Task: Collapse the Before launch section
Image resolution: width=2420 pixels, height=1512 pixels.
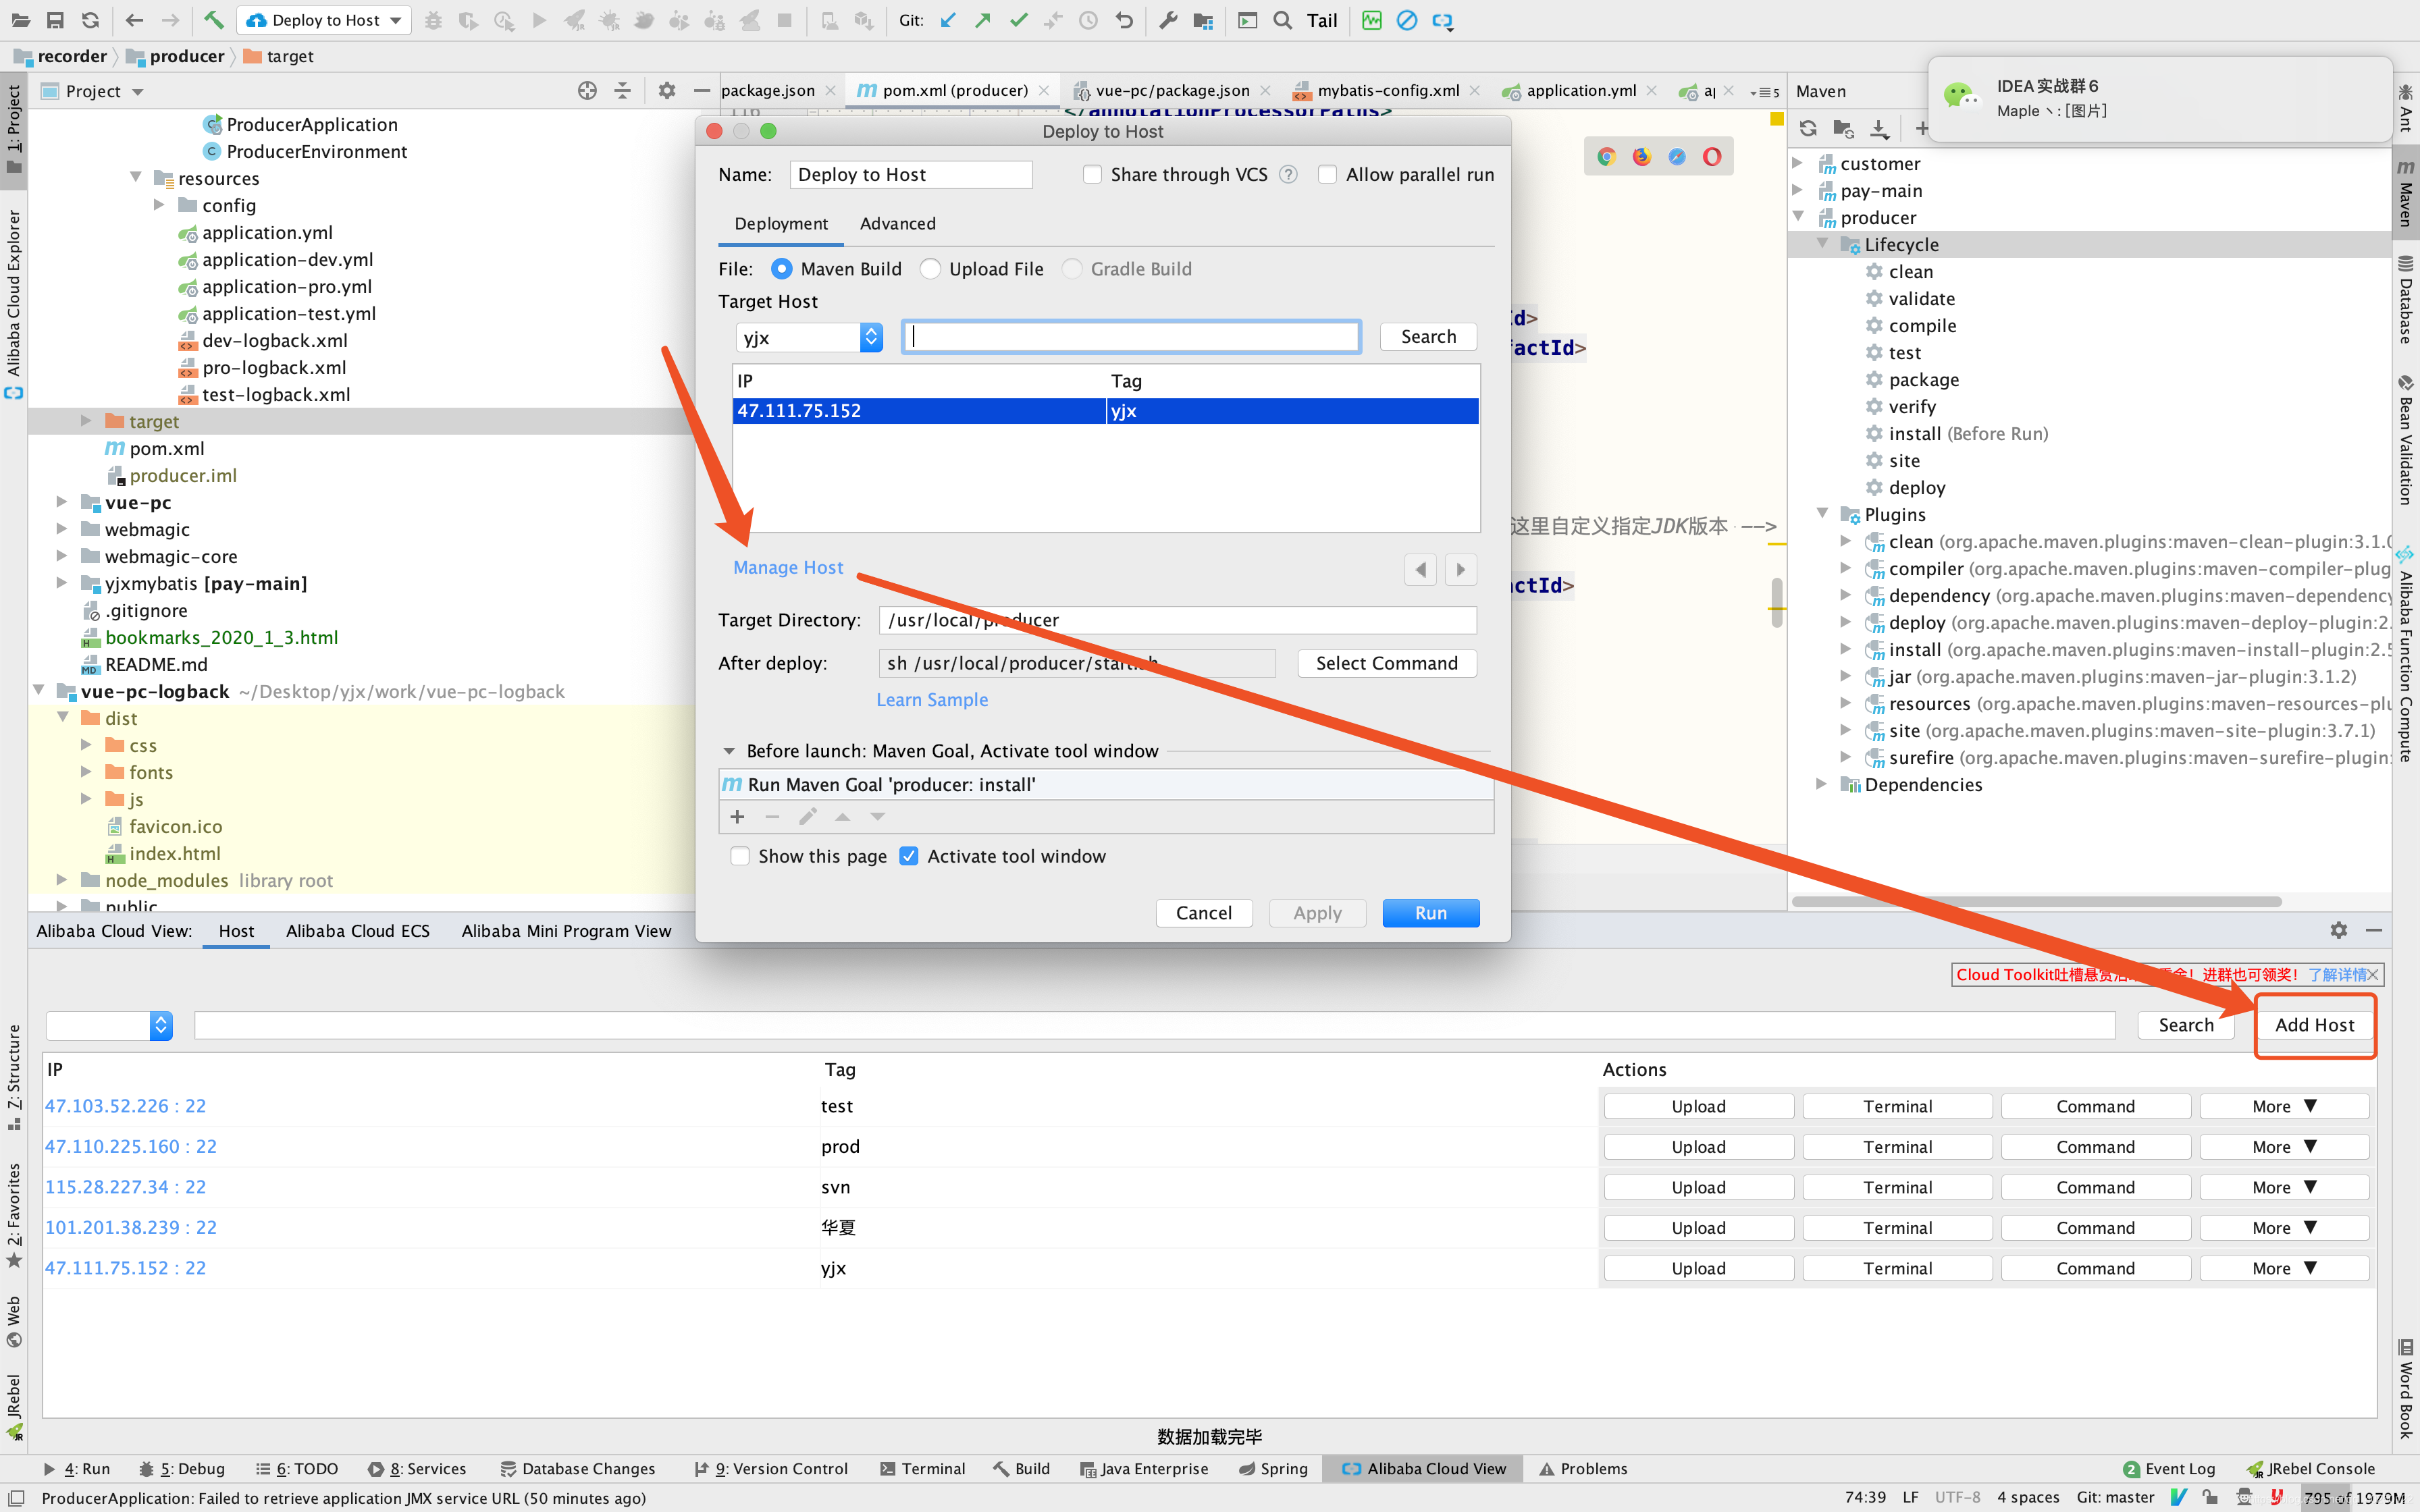Action: click(729, 751)
